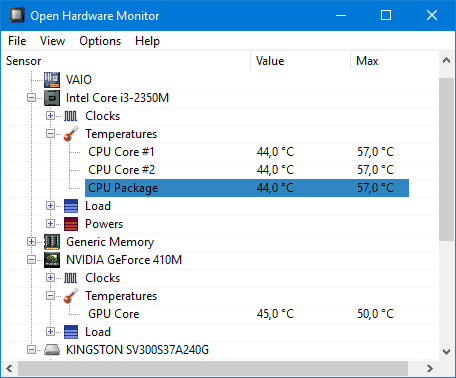
Task: Collapse the GPU Temperatures node
Action: (x=50, y=296)
